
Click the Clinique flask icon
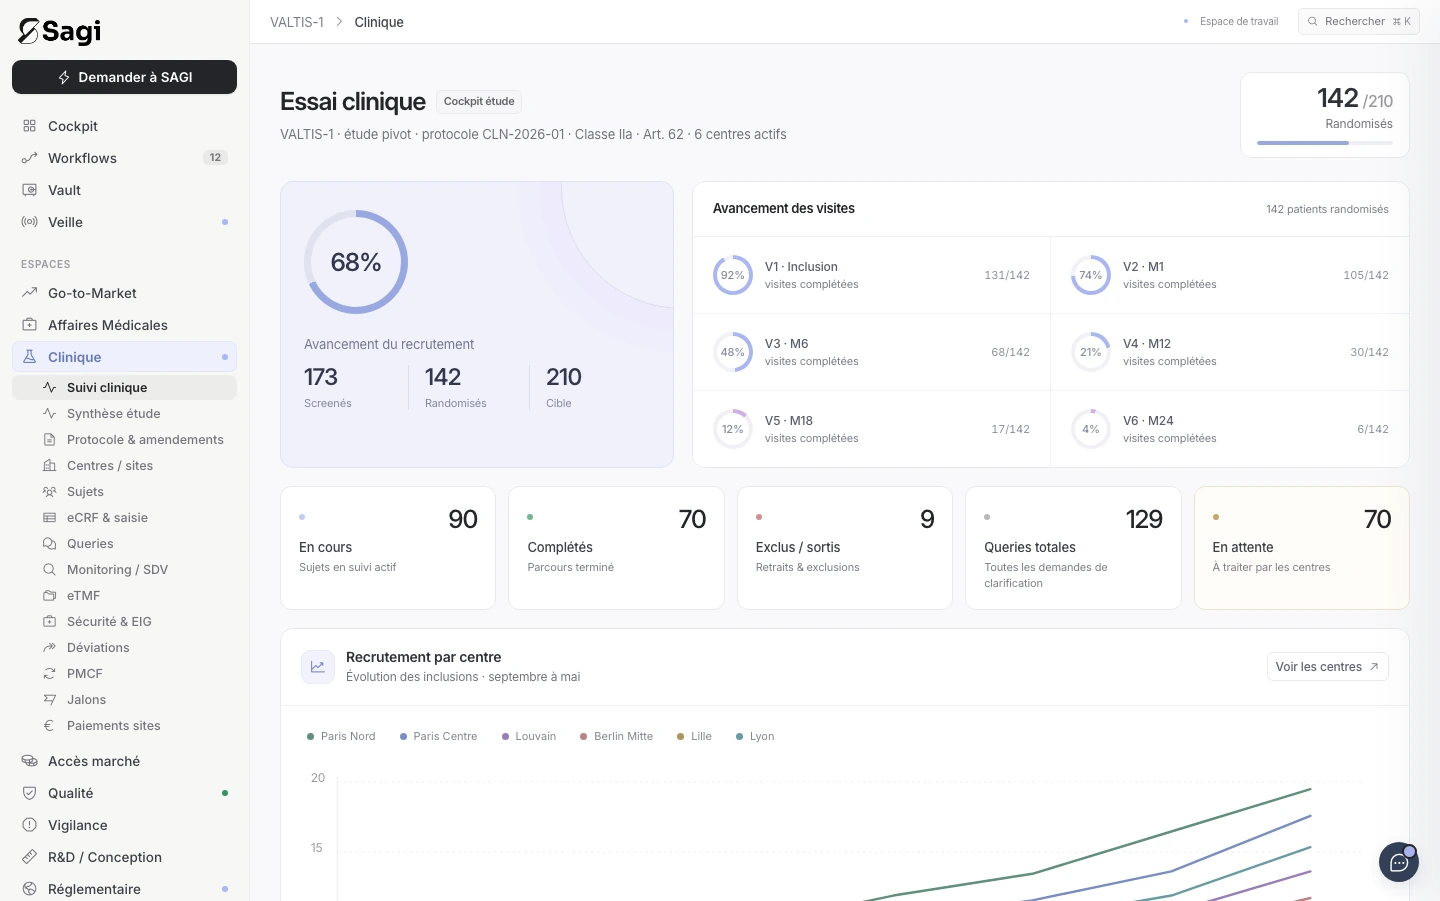pos(30,357)
